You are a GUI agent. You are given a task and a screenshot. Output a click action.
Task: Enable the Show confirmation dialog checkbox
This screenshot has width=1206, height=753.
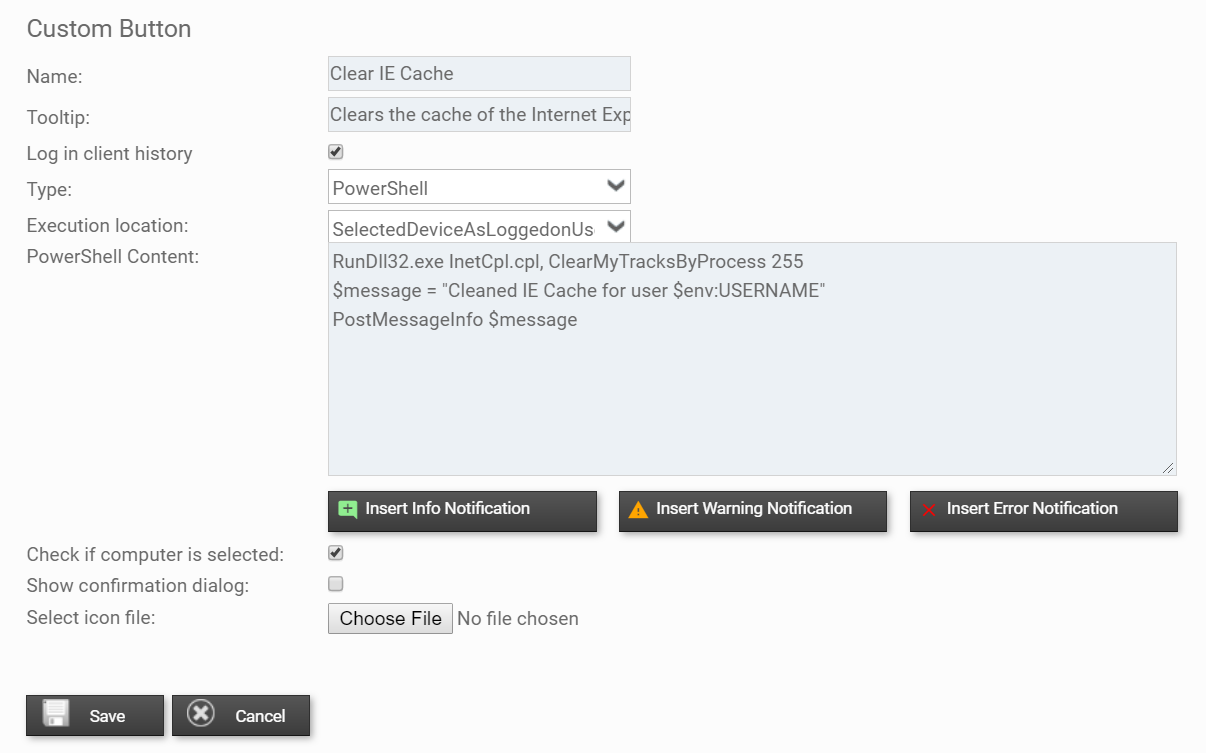[x=336, y=583]
